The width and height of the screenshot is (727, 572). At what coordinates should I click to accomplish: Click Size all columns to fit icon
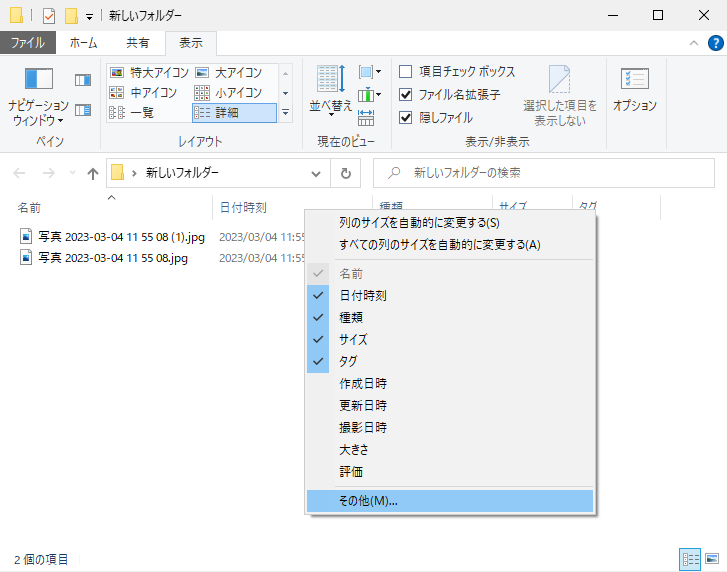point(366,118)
